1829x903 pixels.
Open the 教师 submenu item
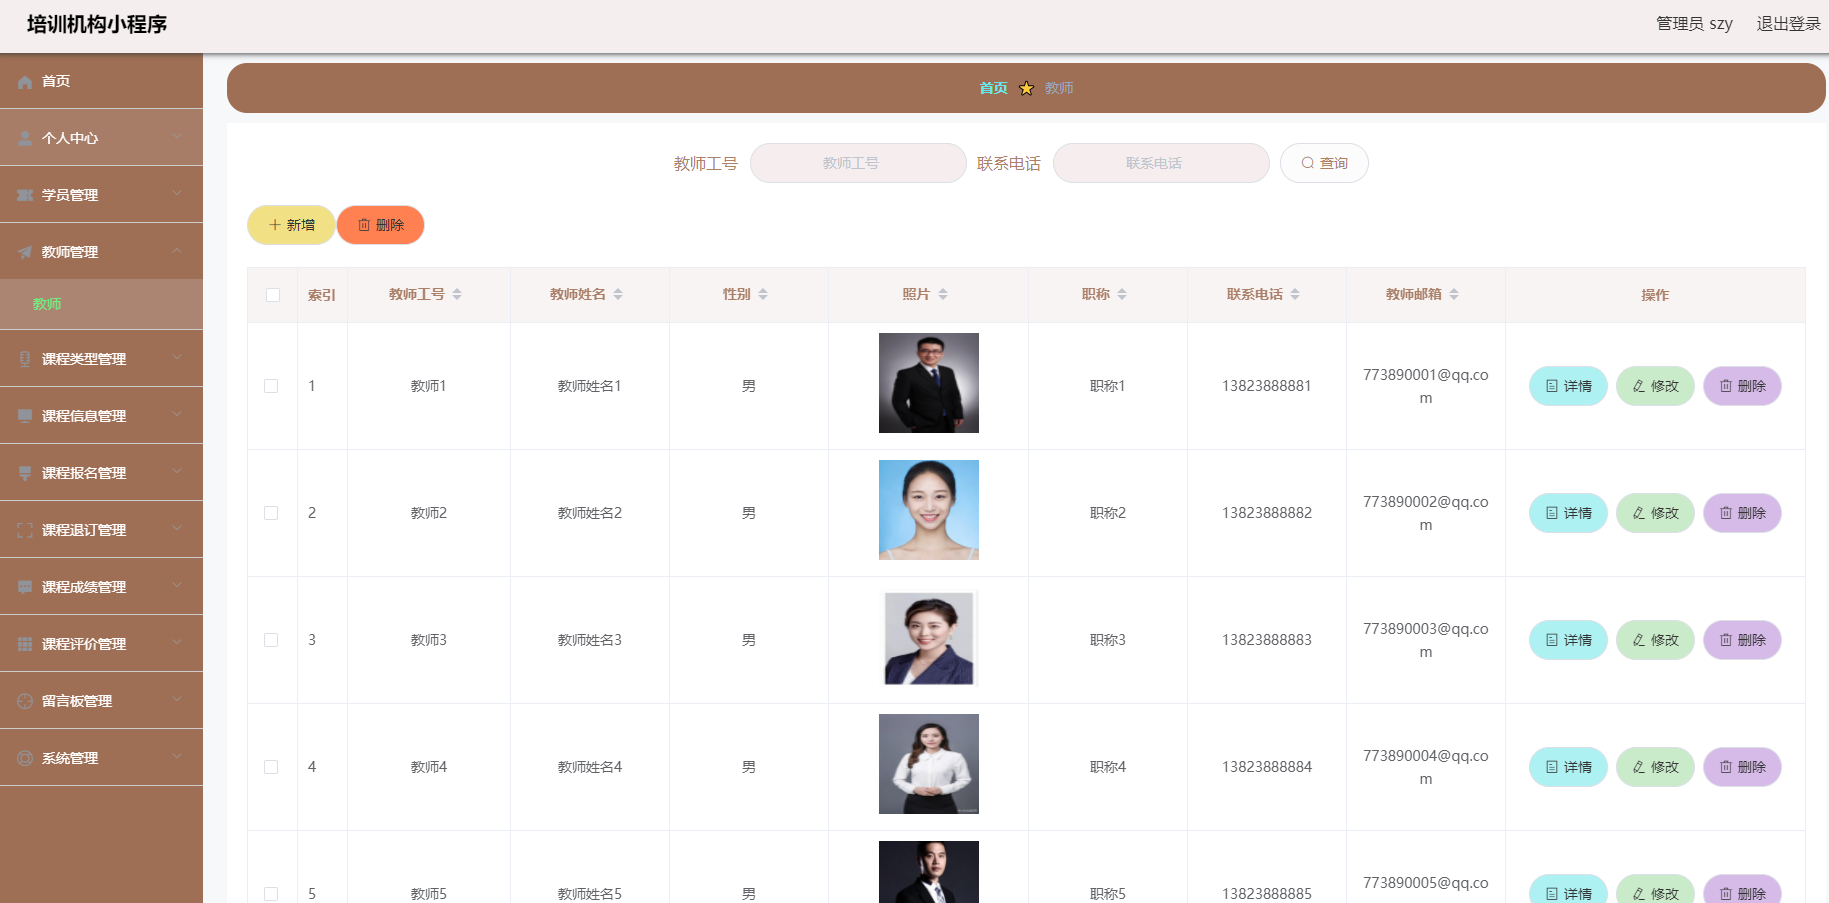tap(47, 304)
